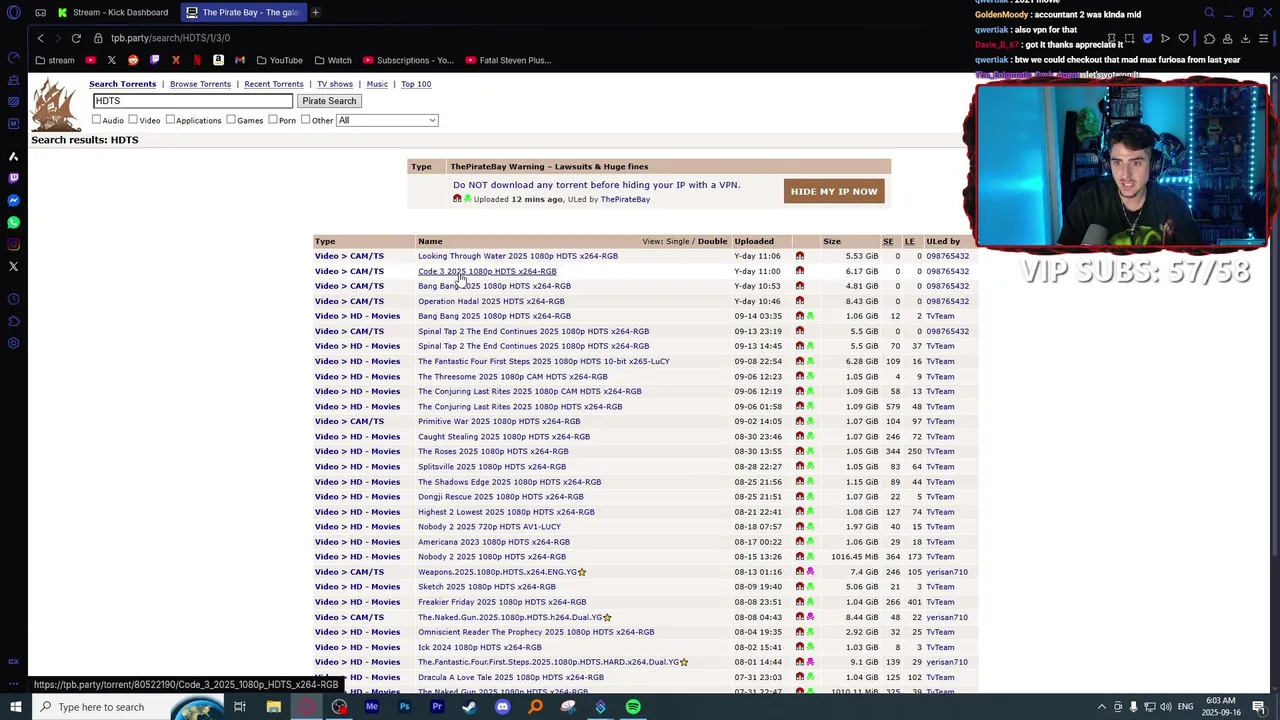This screenshot has height=720, width=1280.
Task: Go to Recent Torrents
Action: pyautogui.click(x=274, y=84)
